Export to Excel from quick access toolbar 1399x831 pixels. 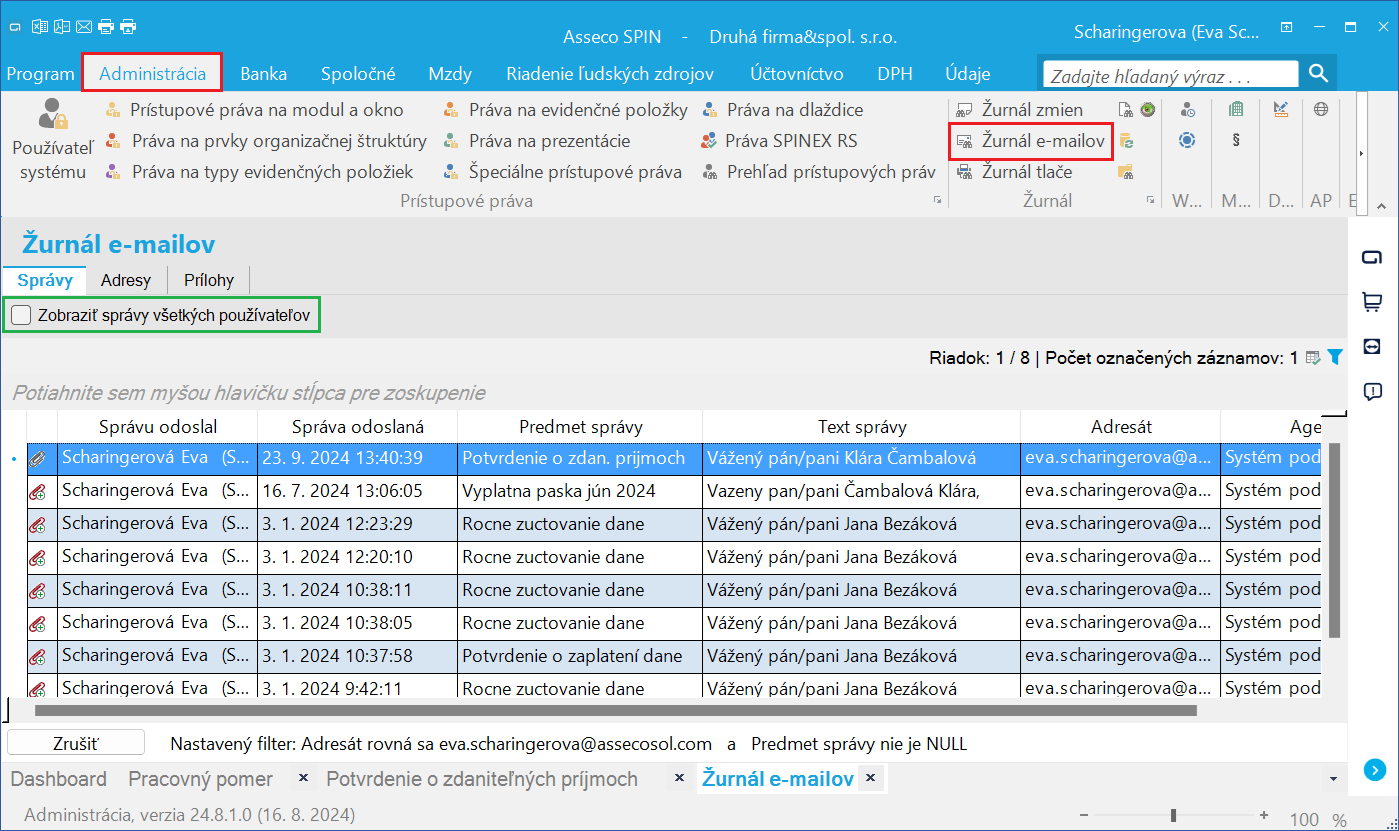(41, 27)
